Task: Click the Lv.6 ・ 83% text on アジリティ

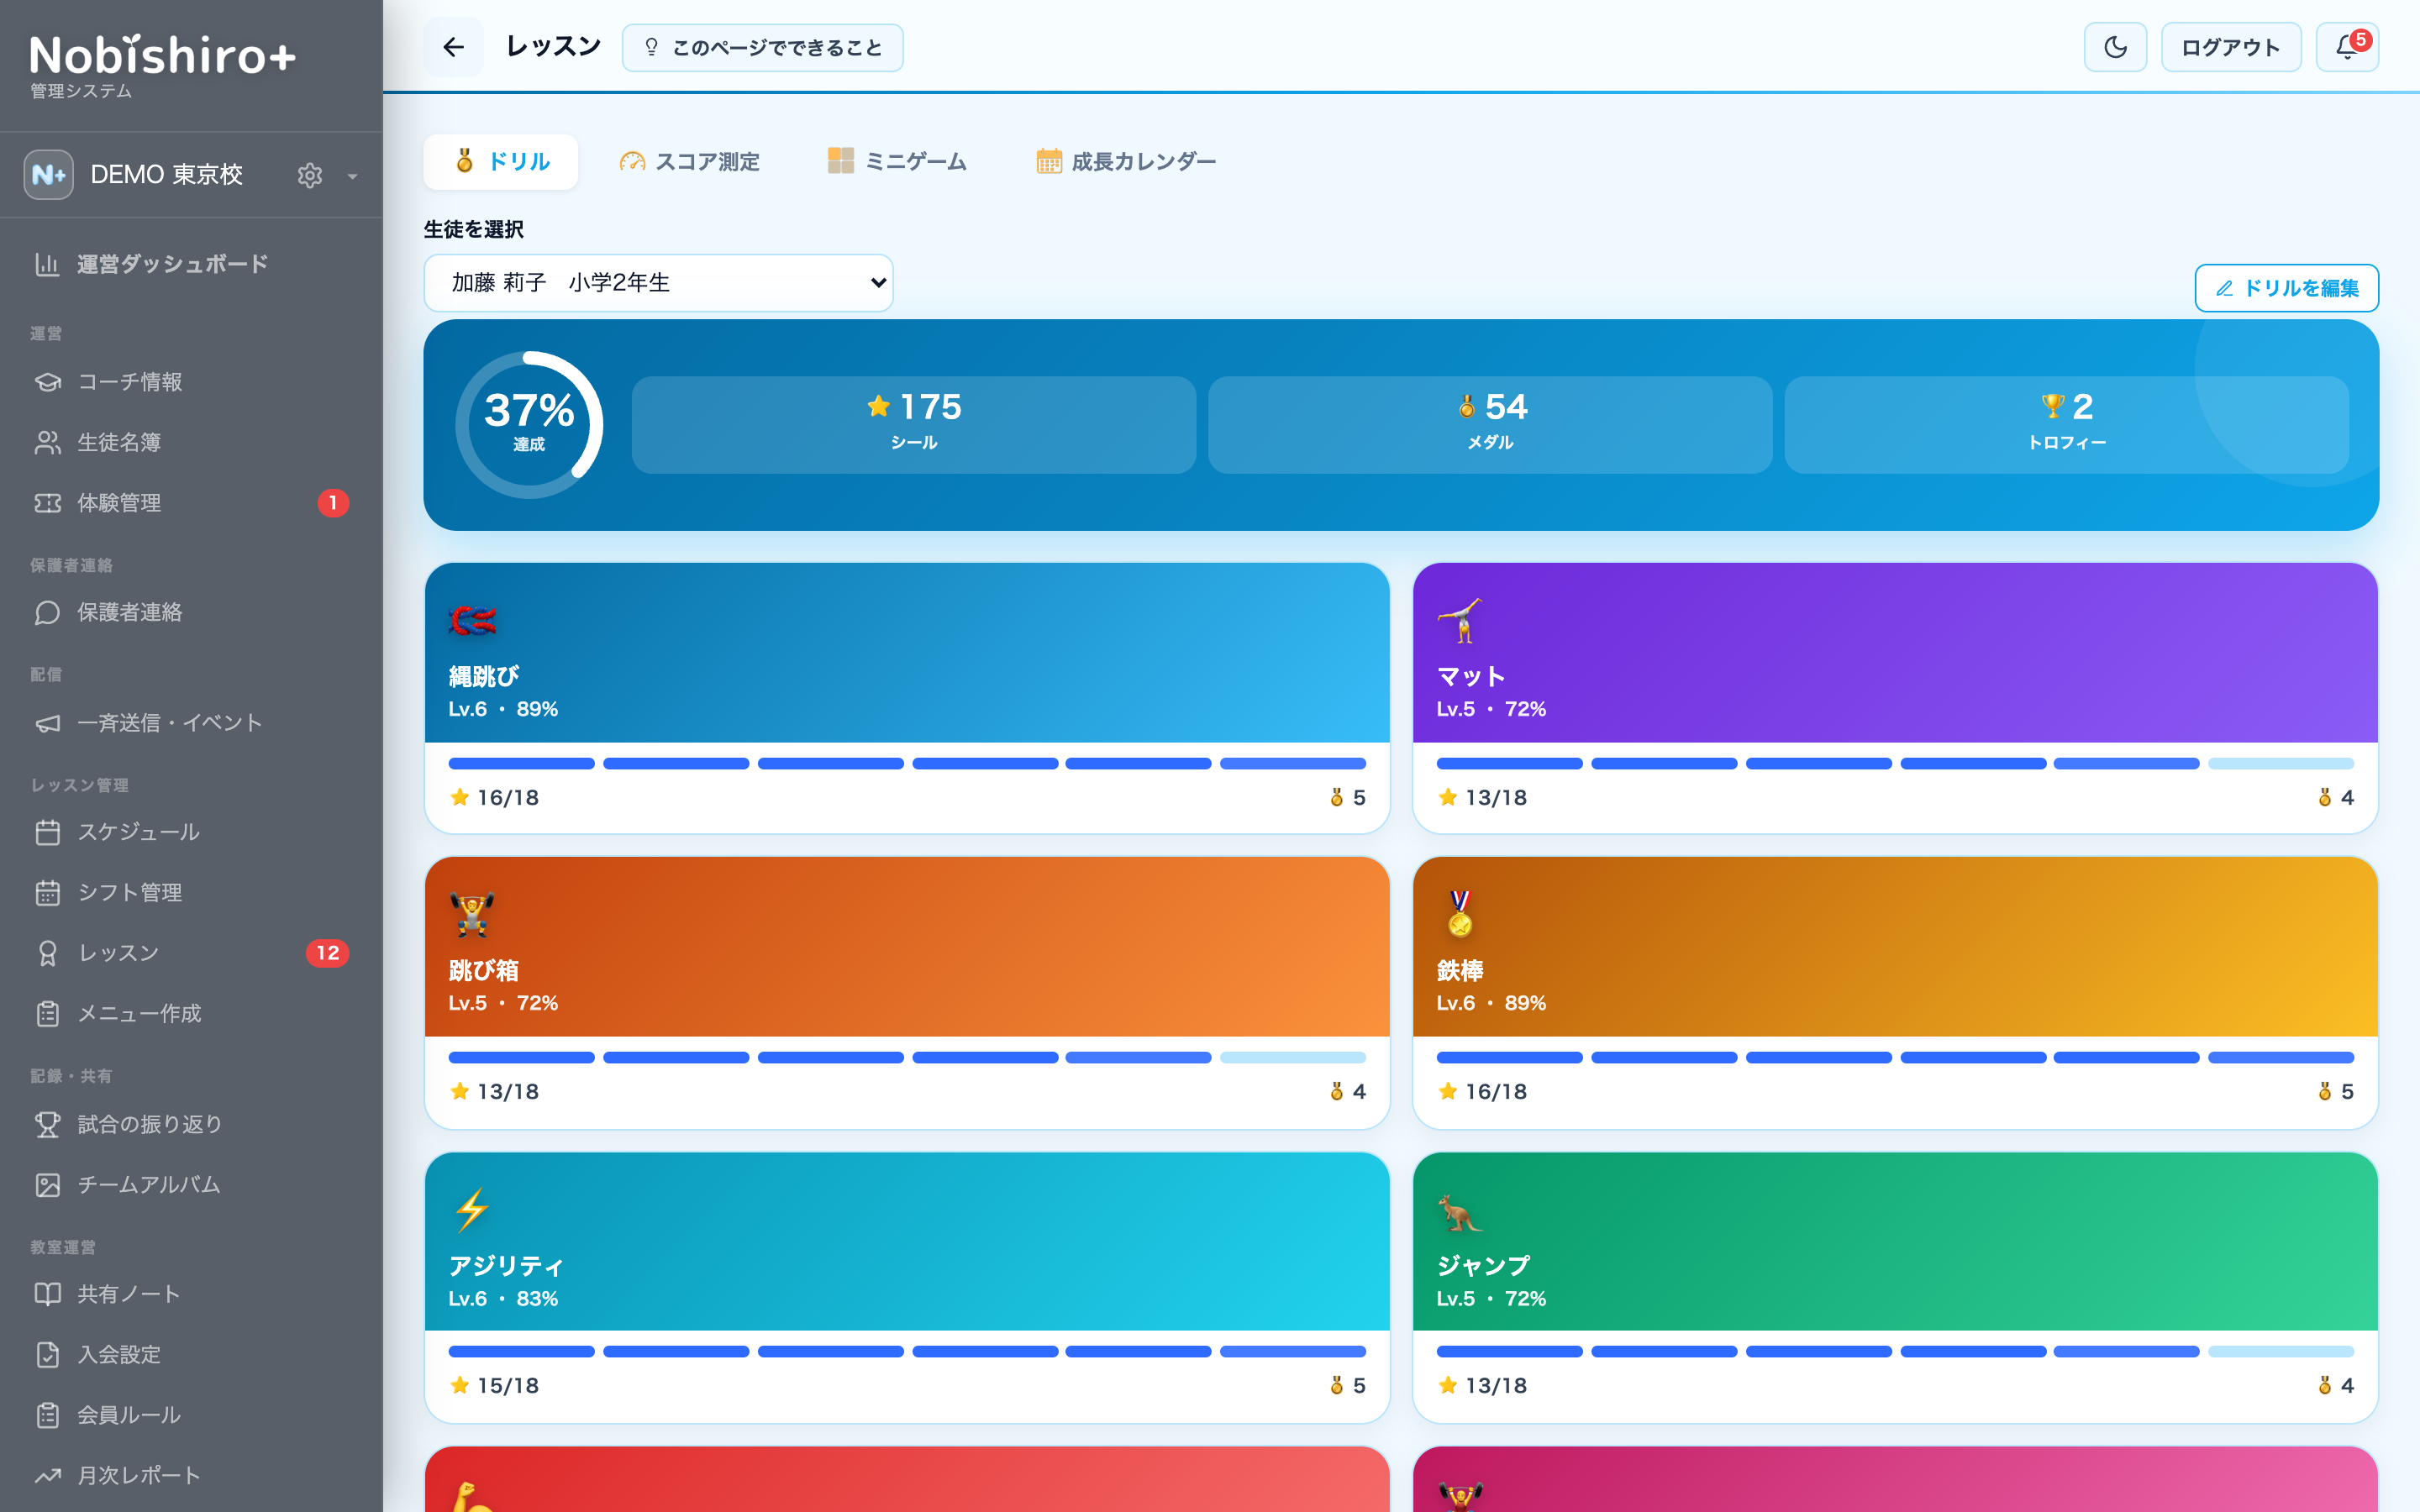Action: (x=503, y=1298)
